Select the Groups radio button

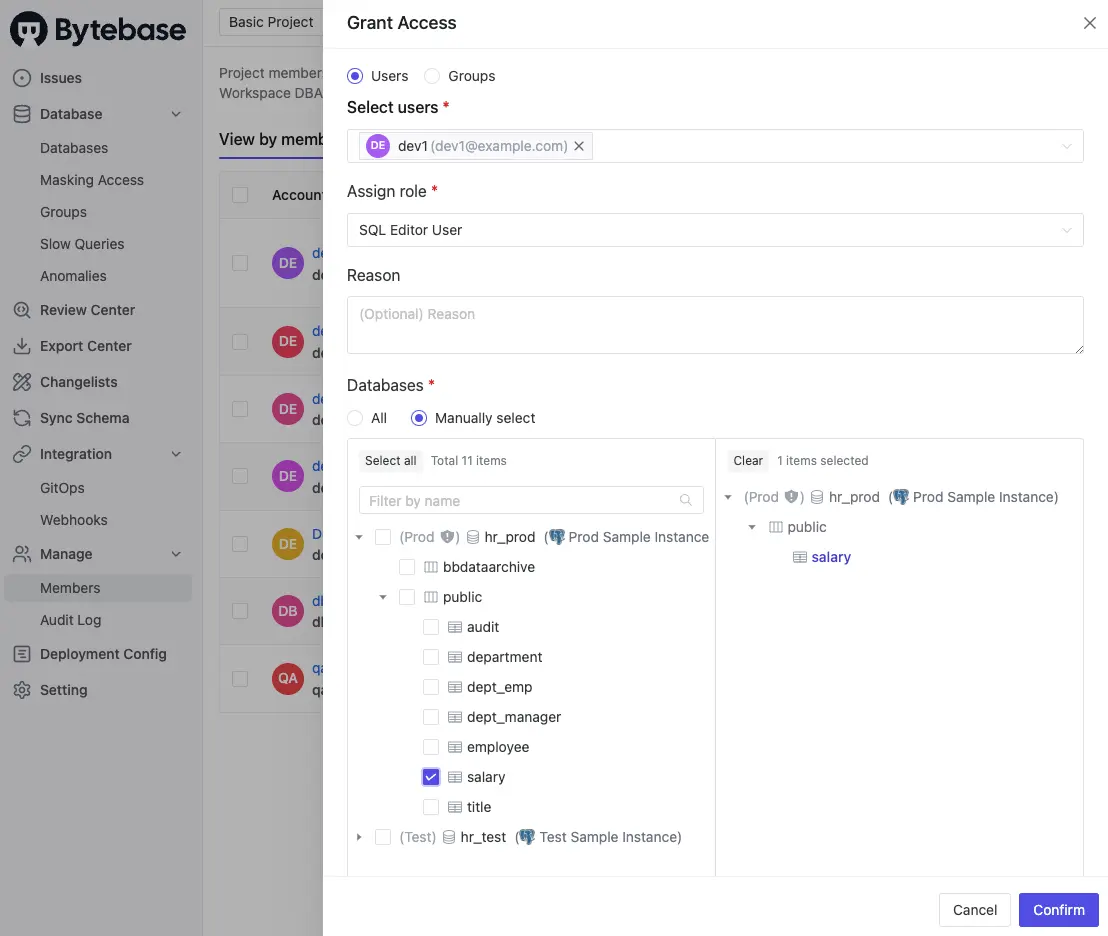(x=432, y=76)
